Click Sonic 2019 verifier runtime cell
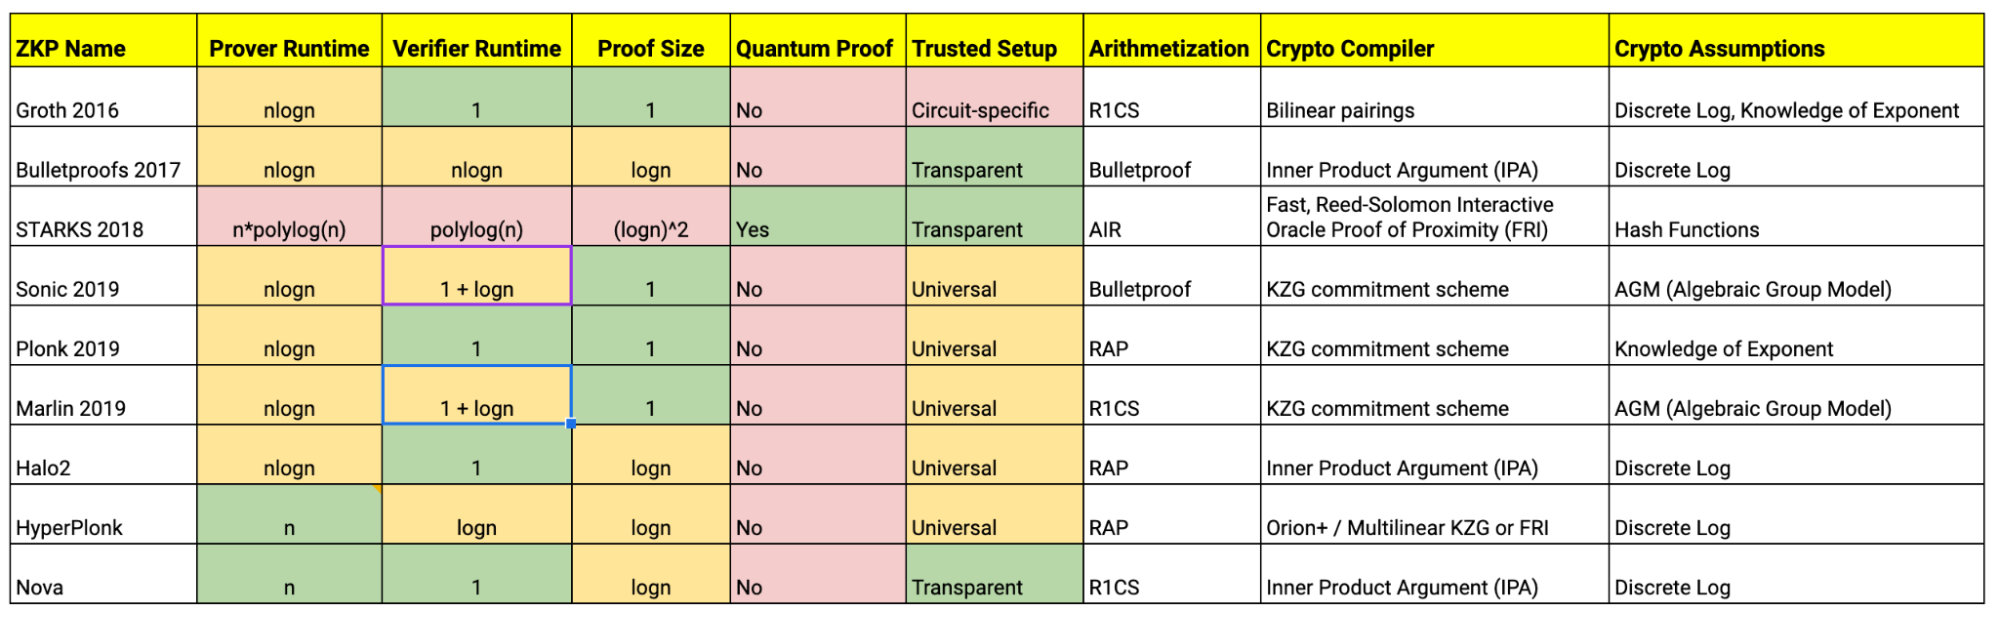Image resolution: width=1999 pixels, height=626 pixels. point(477,276)
